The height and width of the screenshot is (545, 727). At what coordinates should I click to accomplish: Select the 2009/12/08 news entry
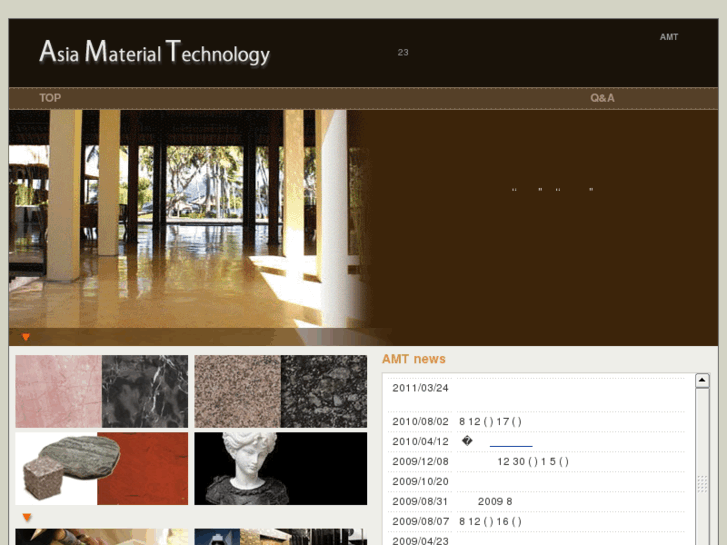tap(536, 462)
